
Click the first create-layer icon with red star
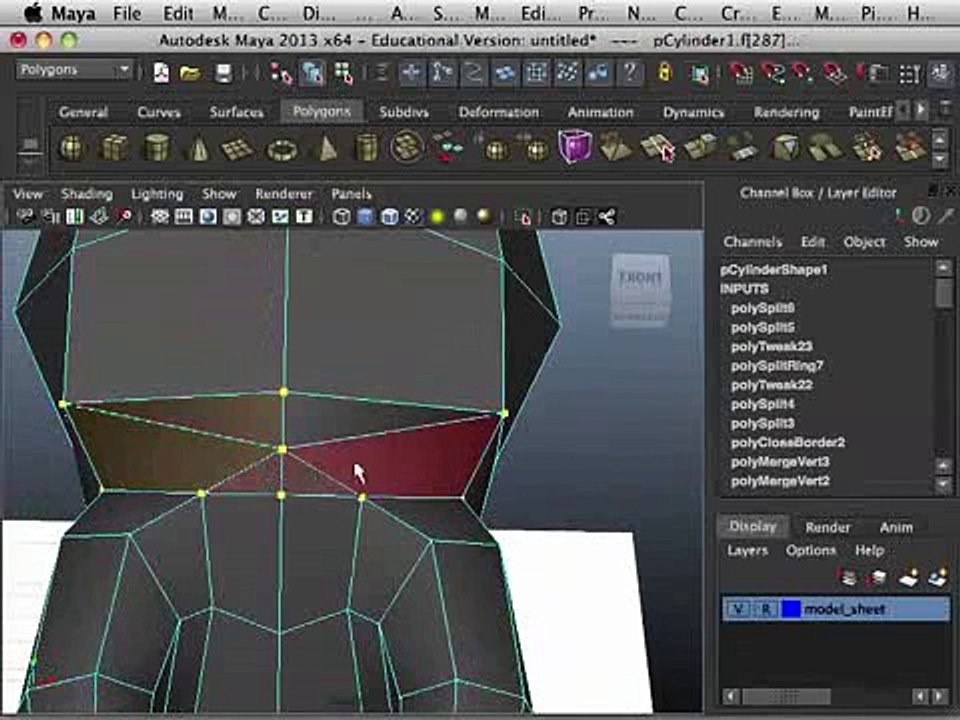848,577
